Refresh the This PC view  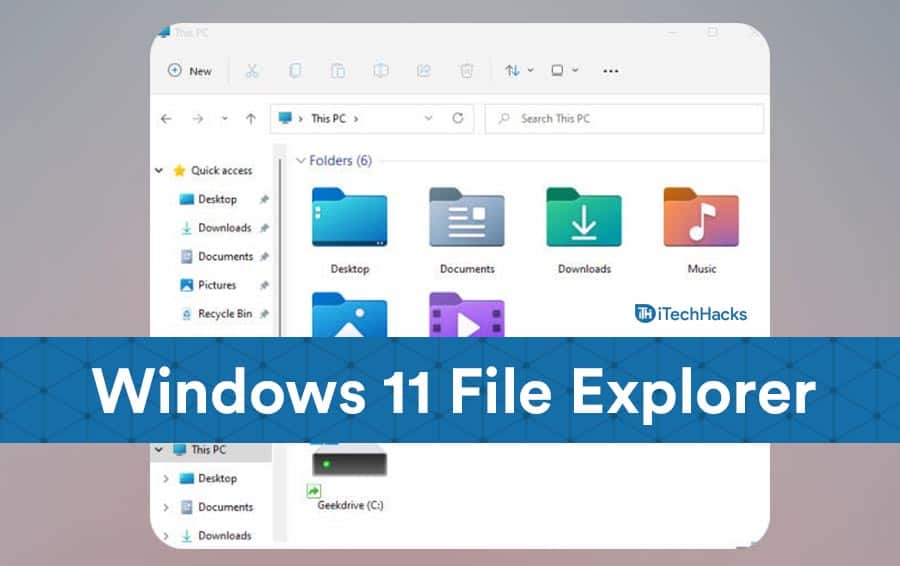(x=457, y=118)
